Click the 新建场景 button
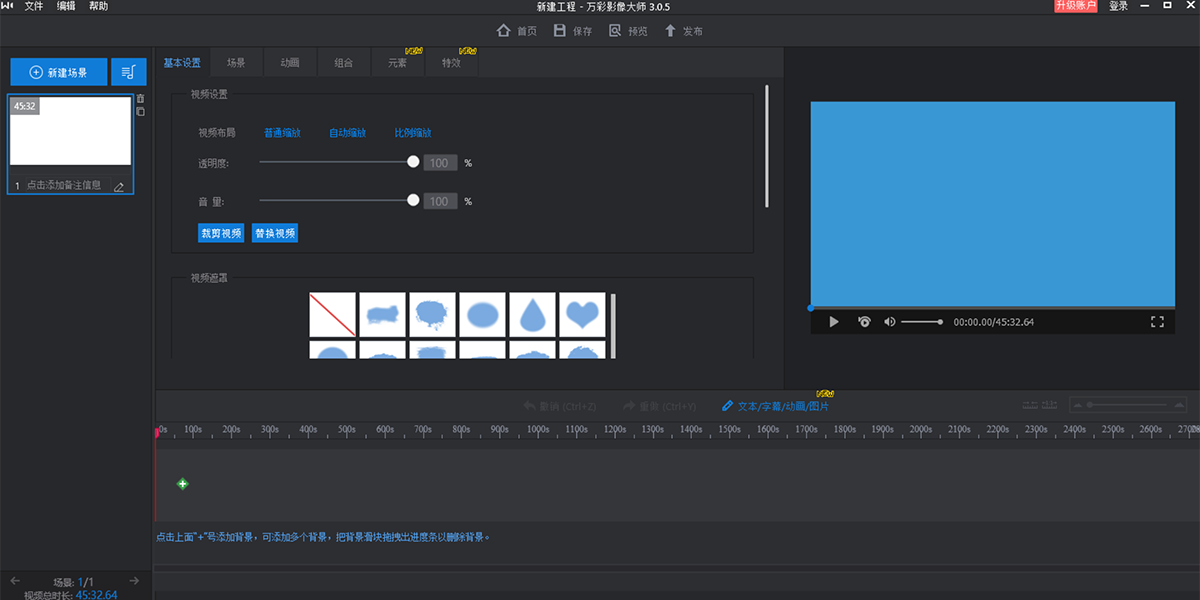 pos(59,72)
